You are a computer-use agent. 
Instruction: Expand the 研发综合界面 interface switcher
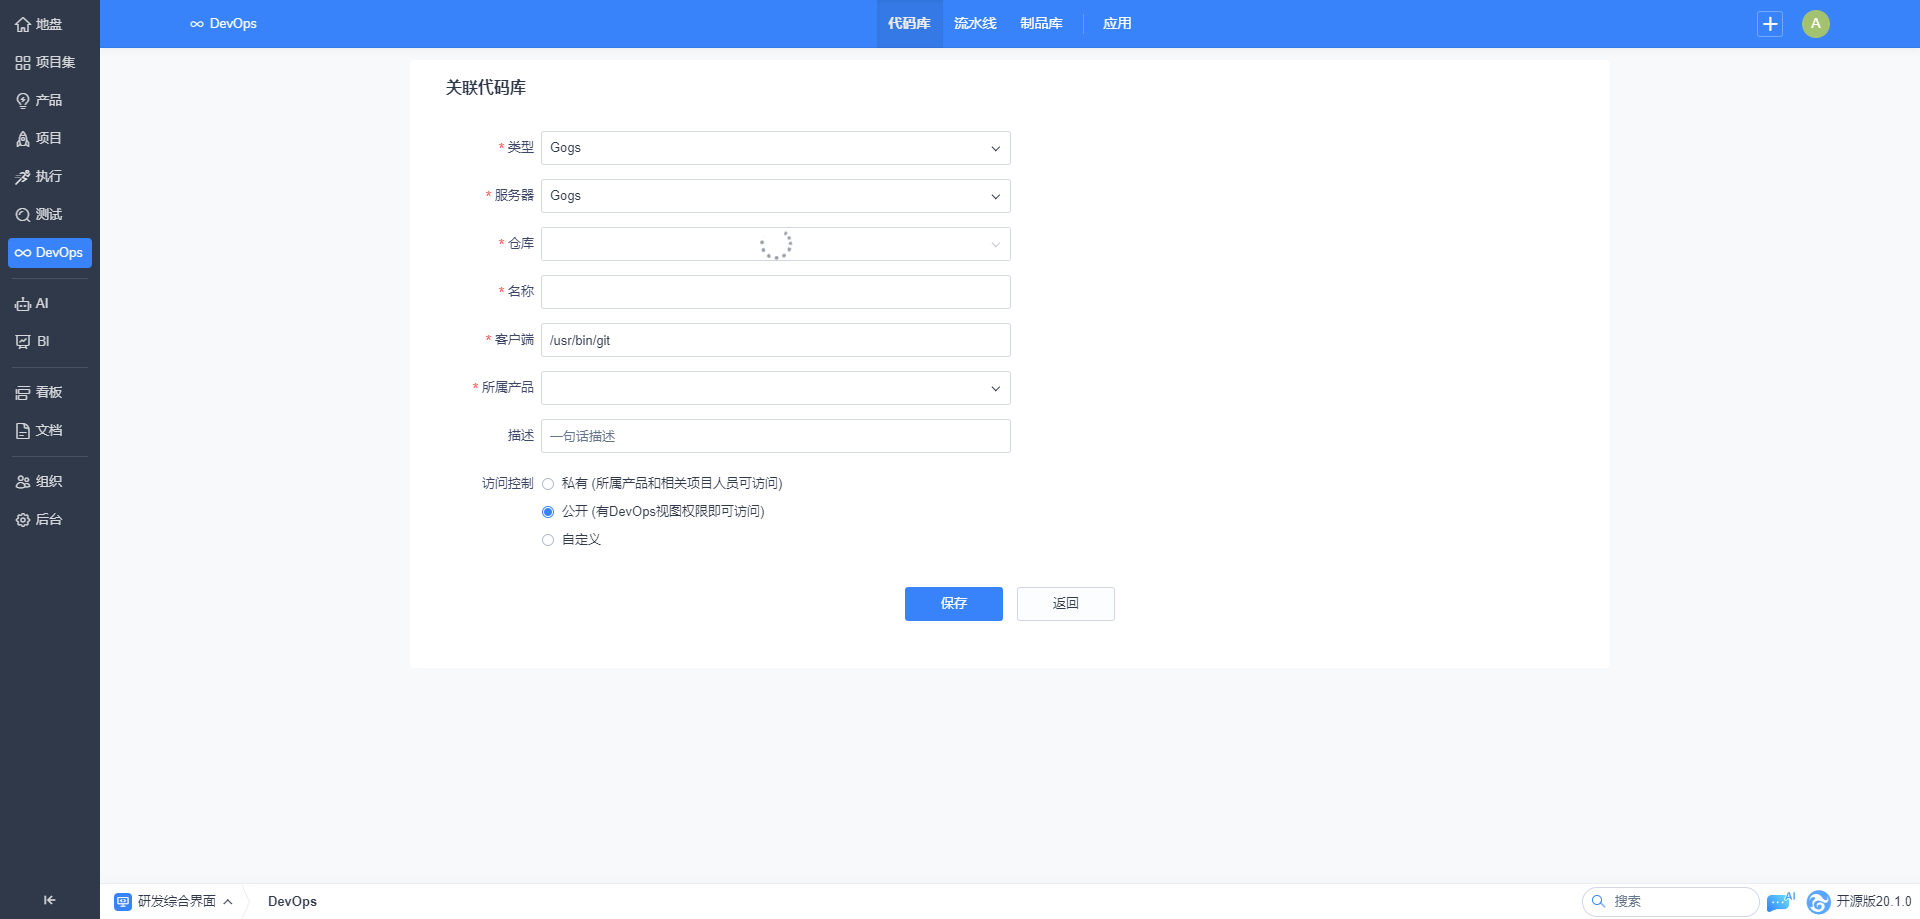point(174,901)
